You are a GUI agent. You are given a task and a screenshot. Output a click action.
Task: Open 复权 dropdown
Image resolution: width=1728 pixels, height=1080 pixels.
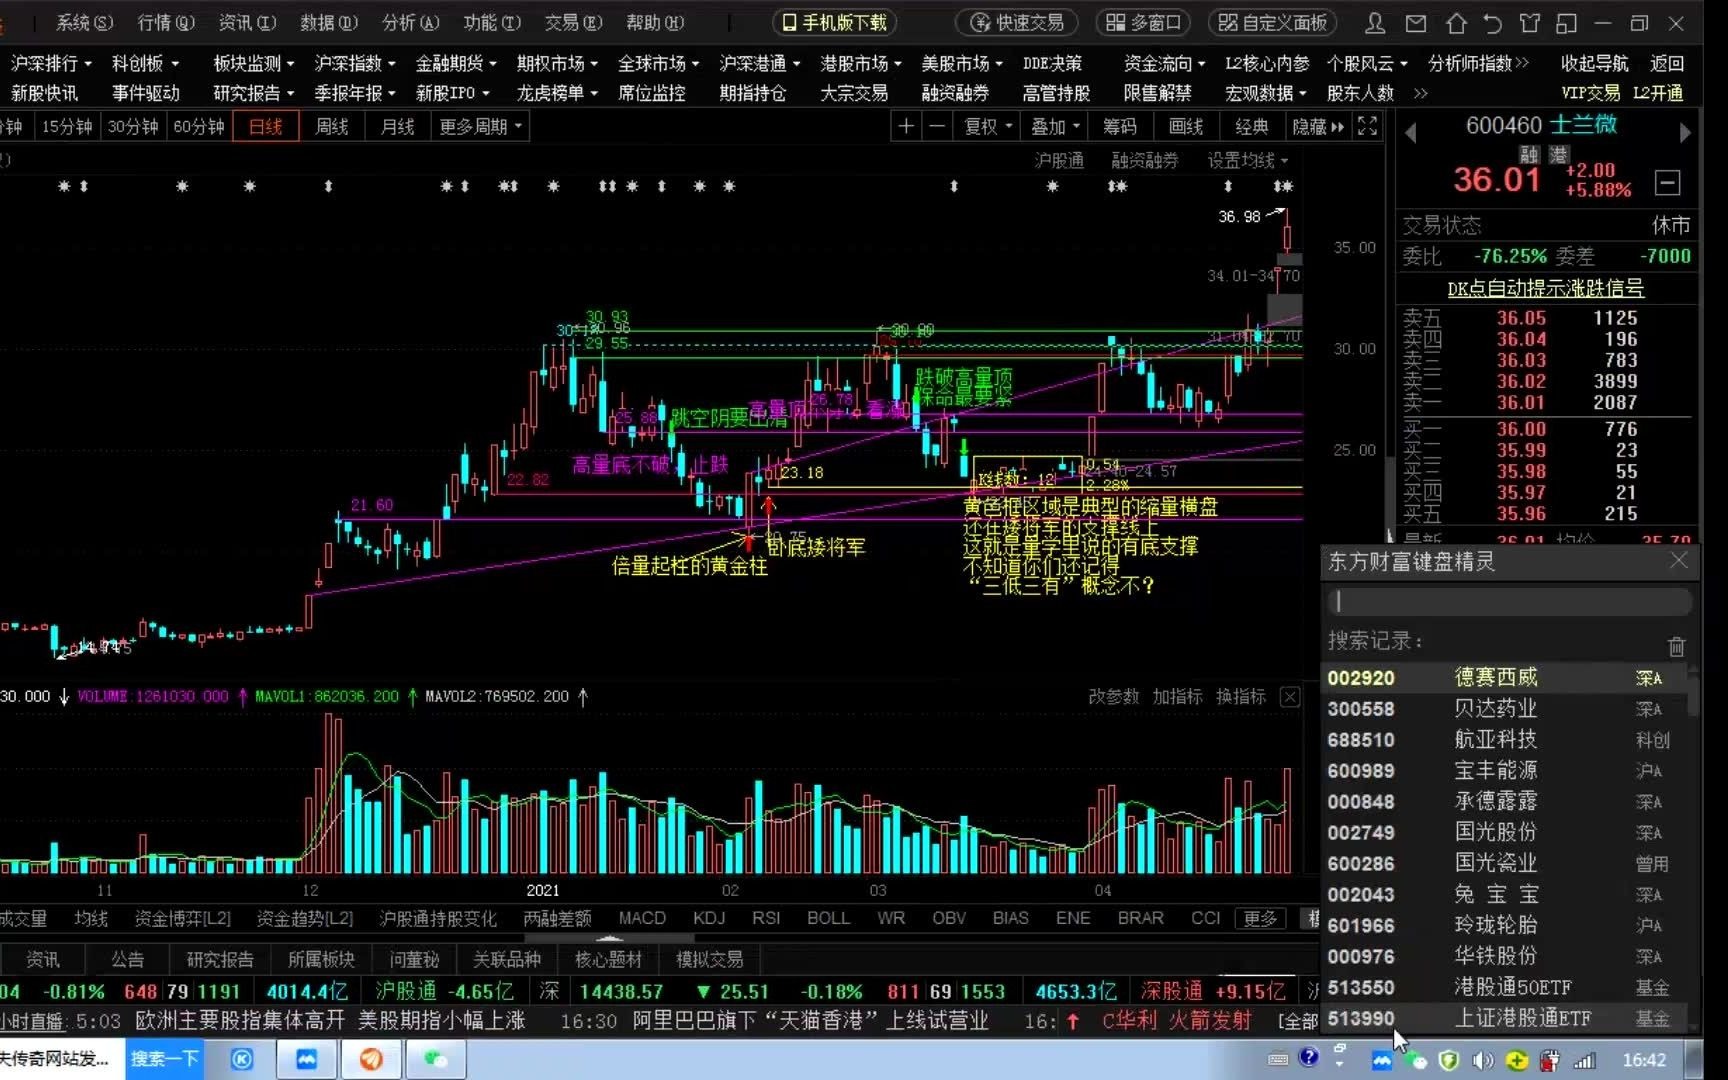click(x=988, y=126)
